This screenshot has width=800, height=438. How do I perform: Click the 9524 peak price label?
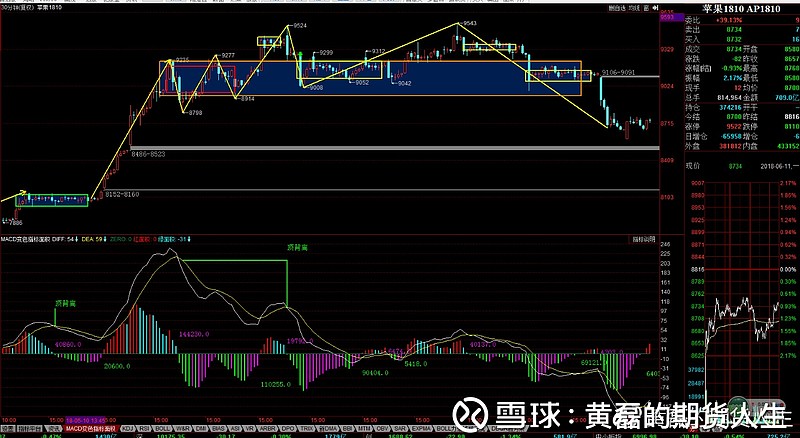(x=300, y=25)
